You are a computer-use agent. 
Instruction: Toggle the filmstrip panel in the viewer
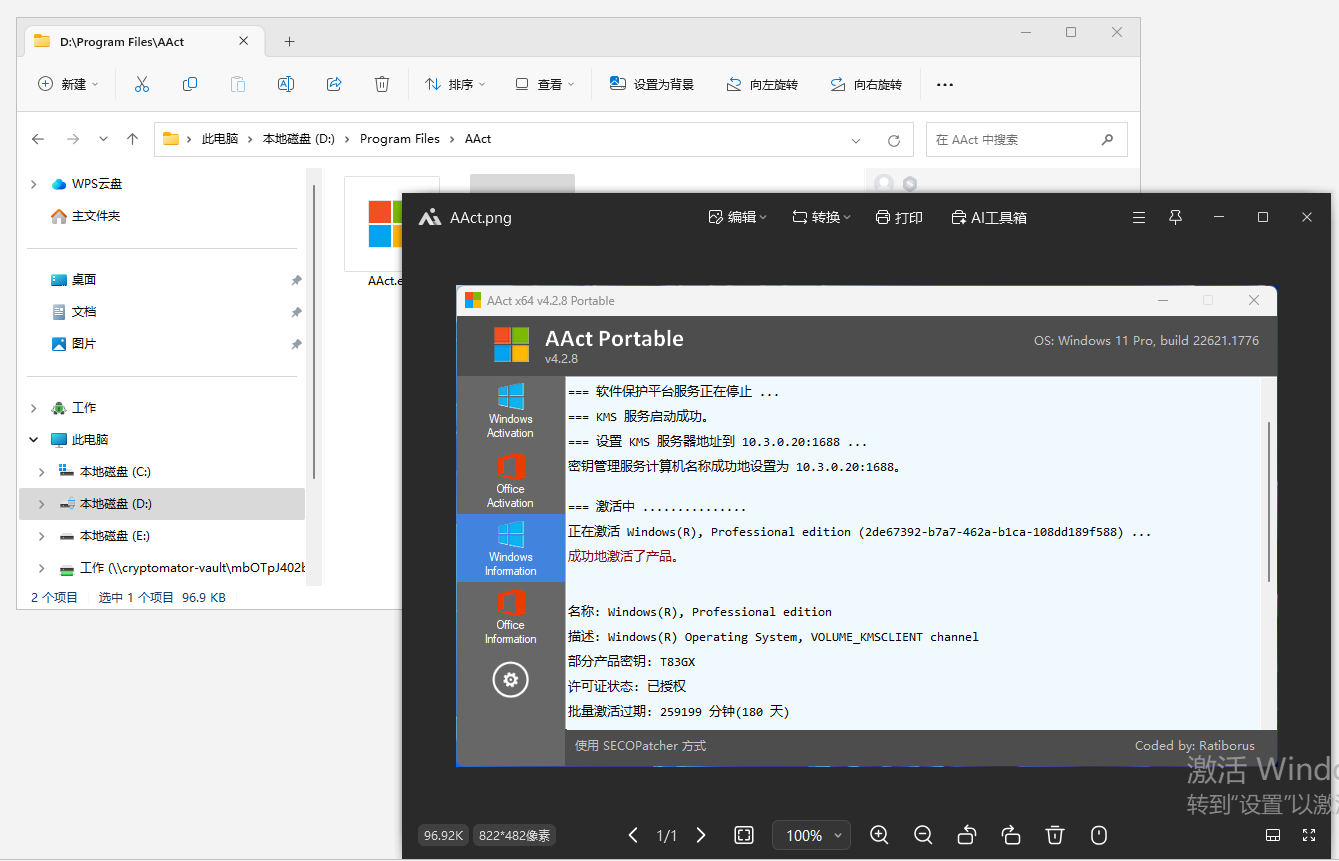(1273, 835)
